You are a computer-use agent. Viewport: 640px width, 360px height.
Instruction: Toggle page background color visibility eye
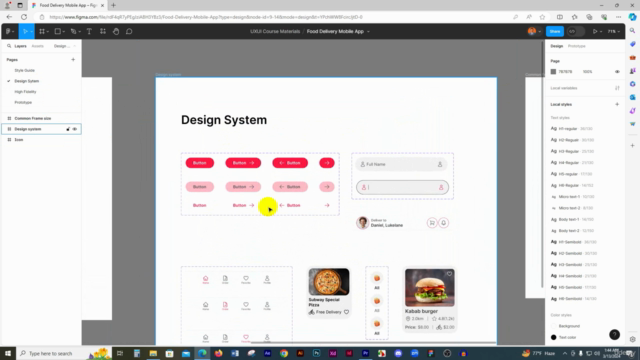click(x=617, y=72)
